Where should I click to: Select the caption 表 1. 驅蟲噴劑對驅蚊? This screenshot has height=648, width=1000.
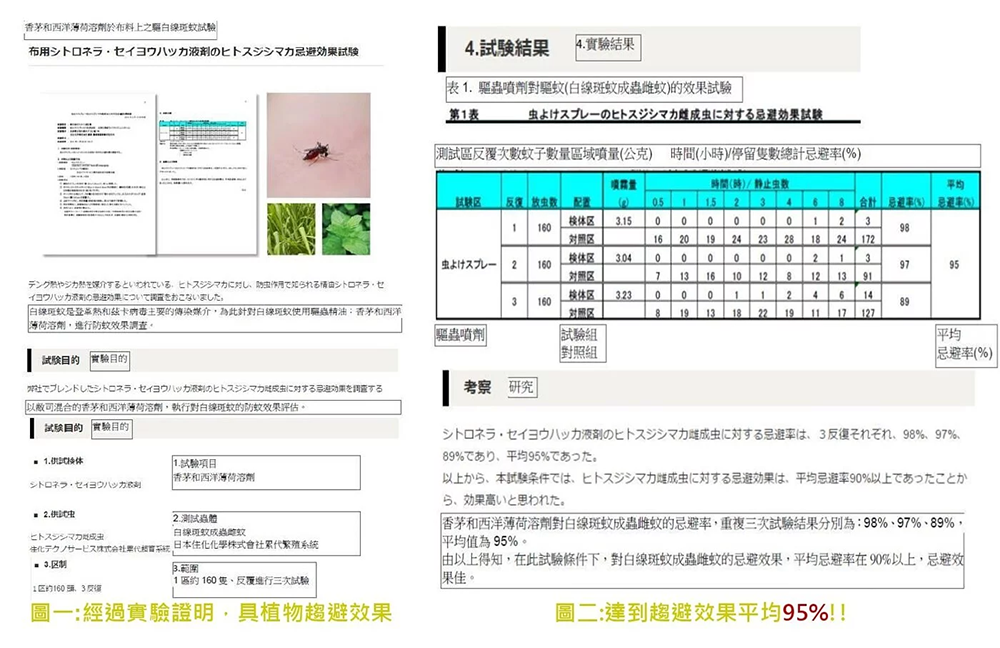pyautogui.click(x=594, y=88)
